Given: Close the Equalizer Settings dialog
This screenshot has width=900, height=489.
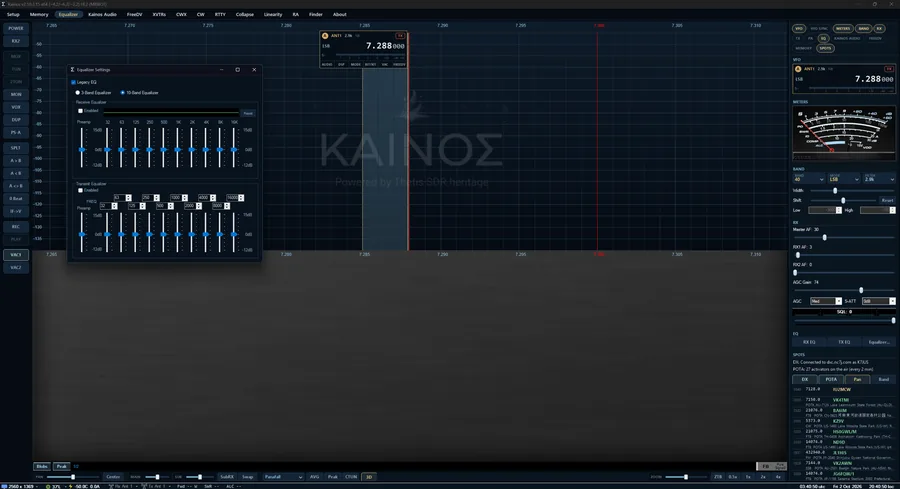Looking at the screenshot, I should pos(254,69).
